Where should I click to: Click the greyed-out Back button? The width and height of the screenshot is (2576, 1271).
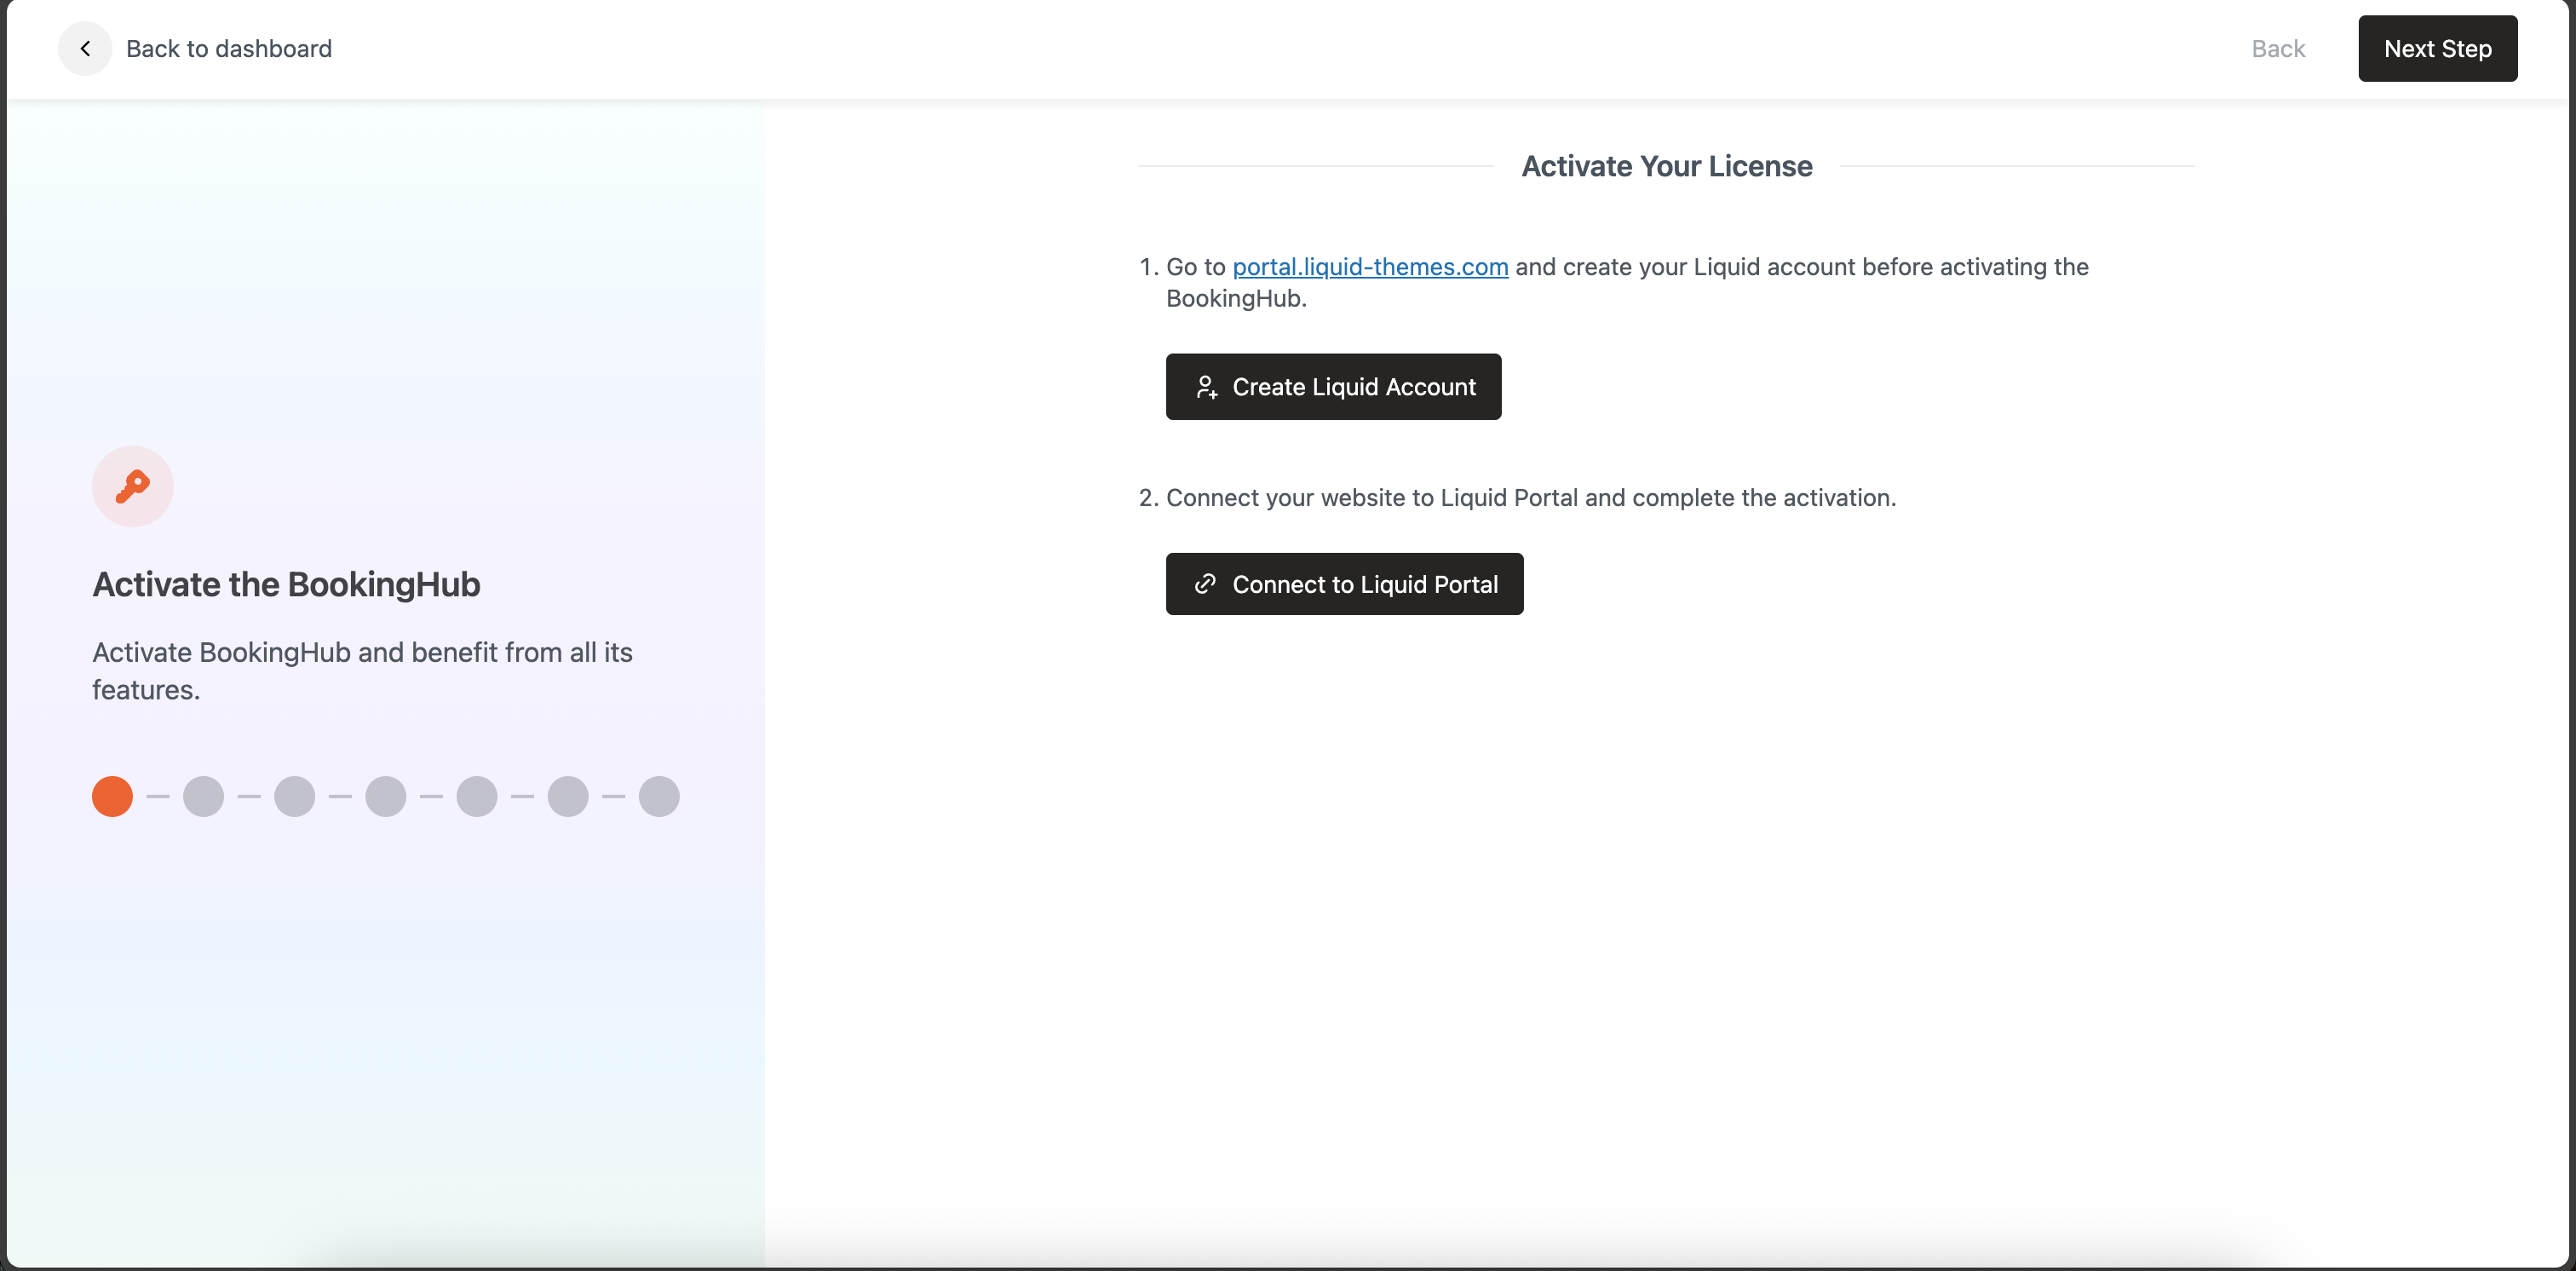[2277, 49]
